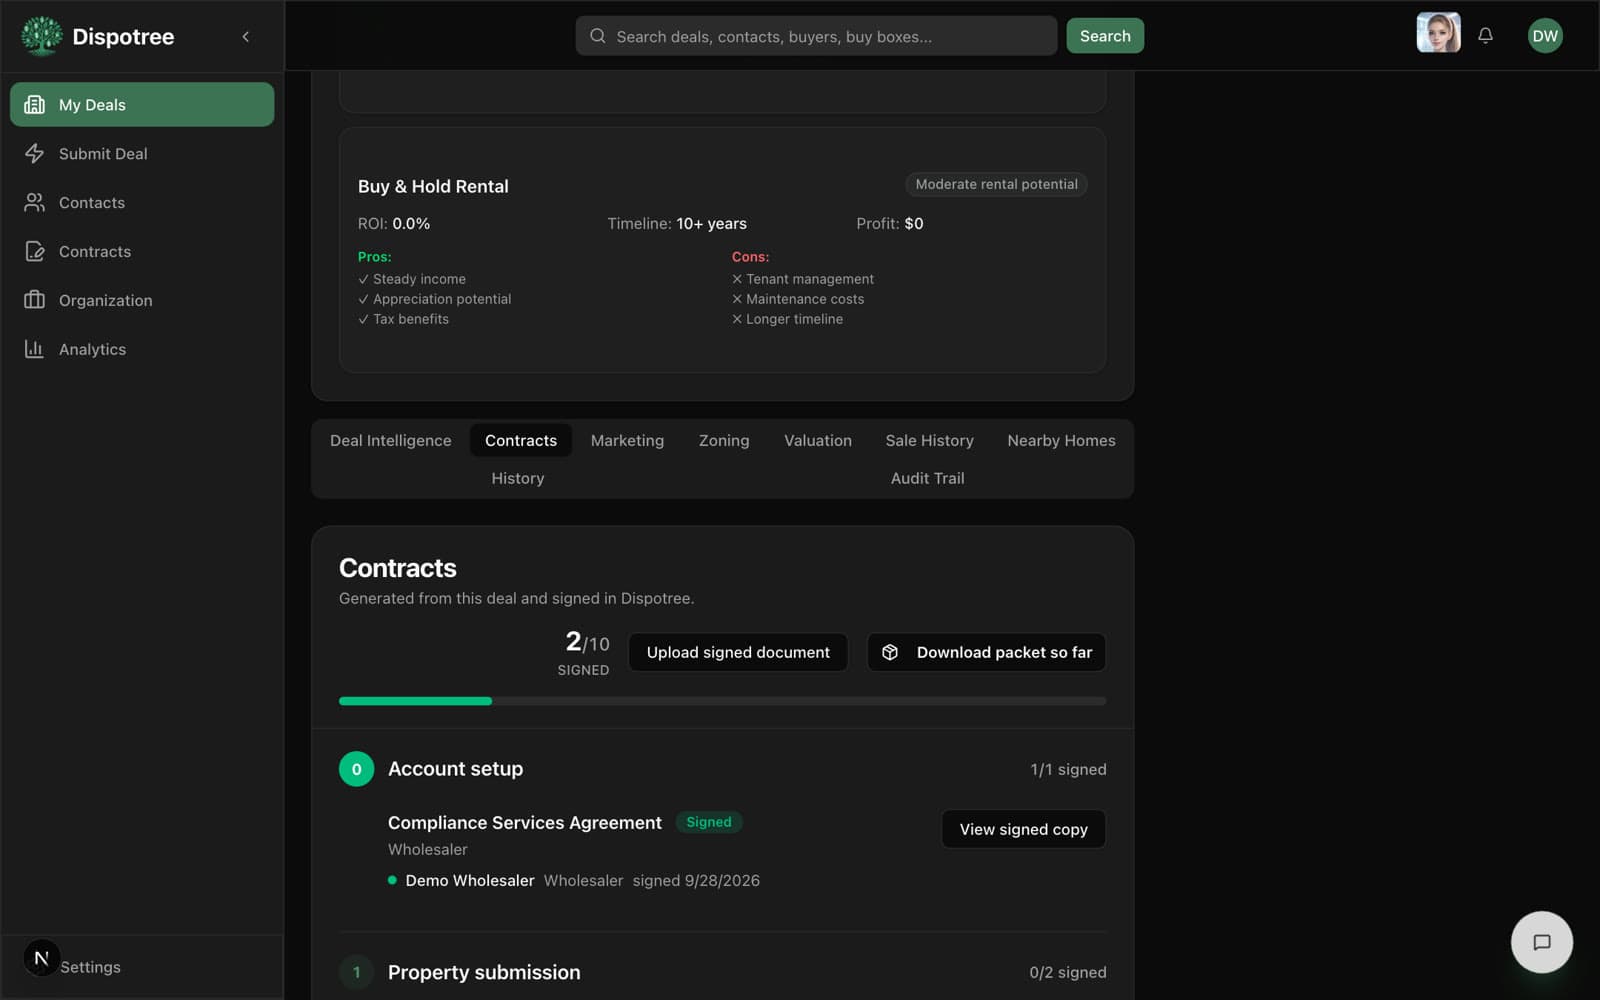Click View signed copy button
The height and width of the screenshot is (1000, 1600).
1023,829
